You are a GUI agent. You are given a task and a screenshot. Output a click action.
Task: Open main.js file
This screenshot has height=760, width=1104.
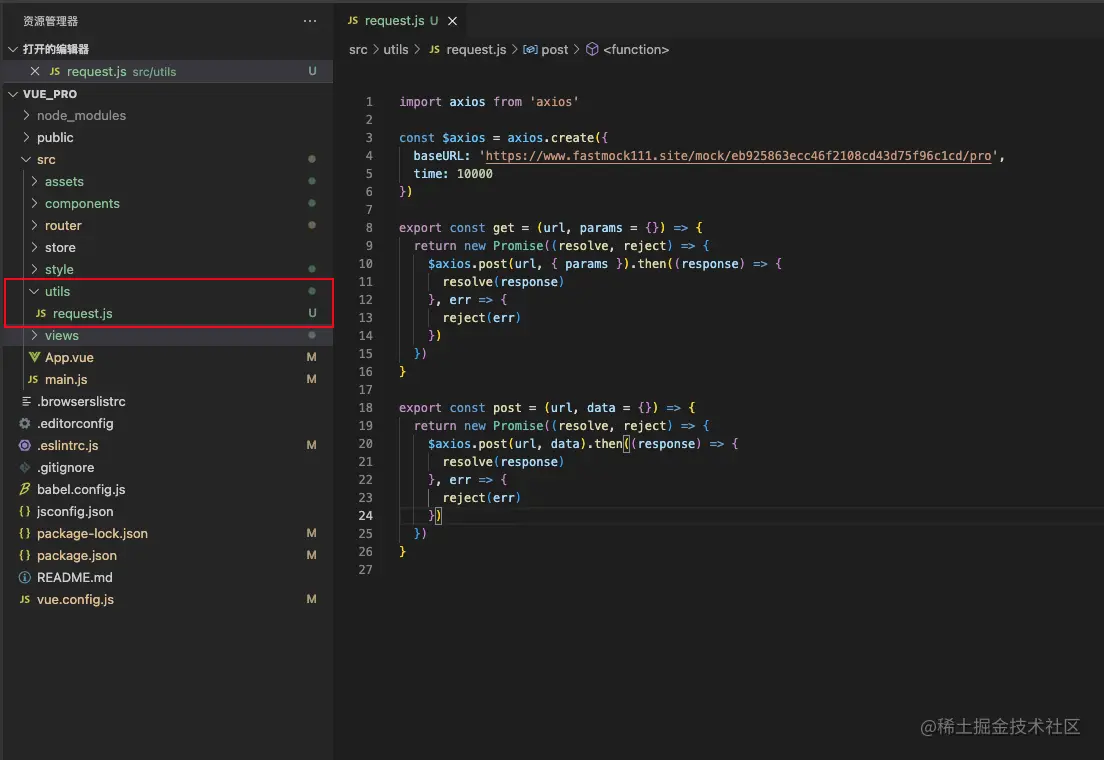pyautogui.click(x=66, y=379)
